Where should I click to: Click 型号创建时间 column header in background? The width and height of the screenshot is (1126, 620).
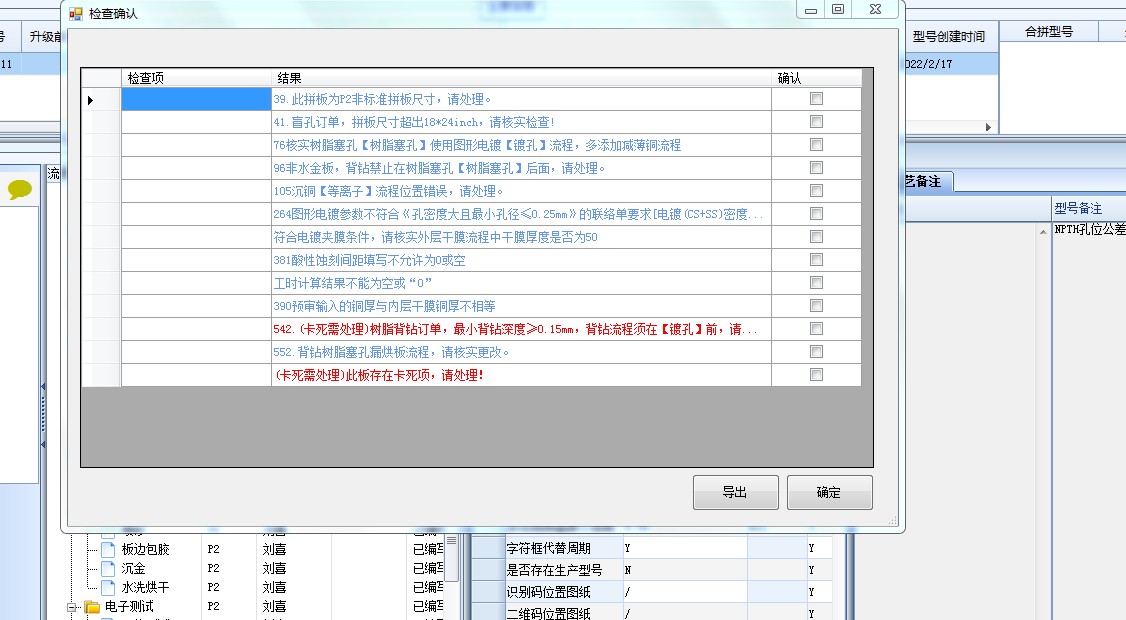point(949,37)
